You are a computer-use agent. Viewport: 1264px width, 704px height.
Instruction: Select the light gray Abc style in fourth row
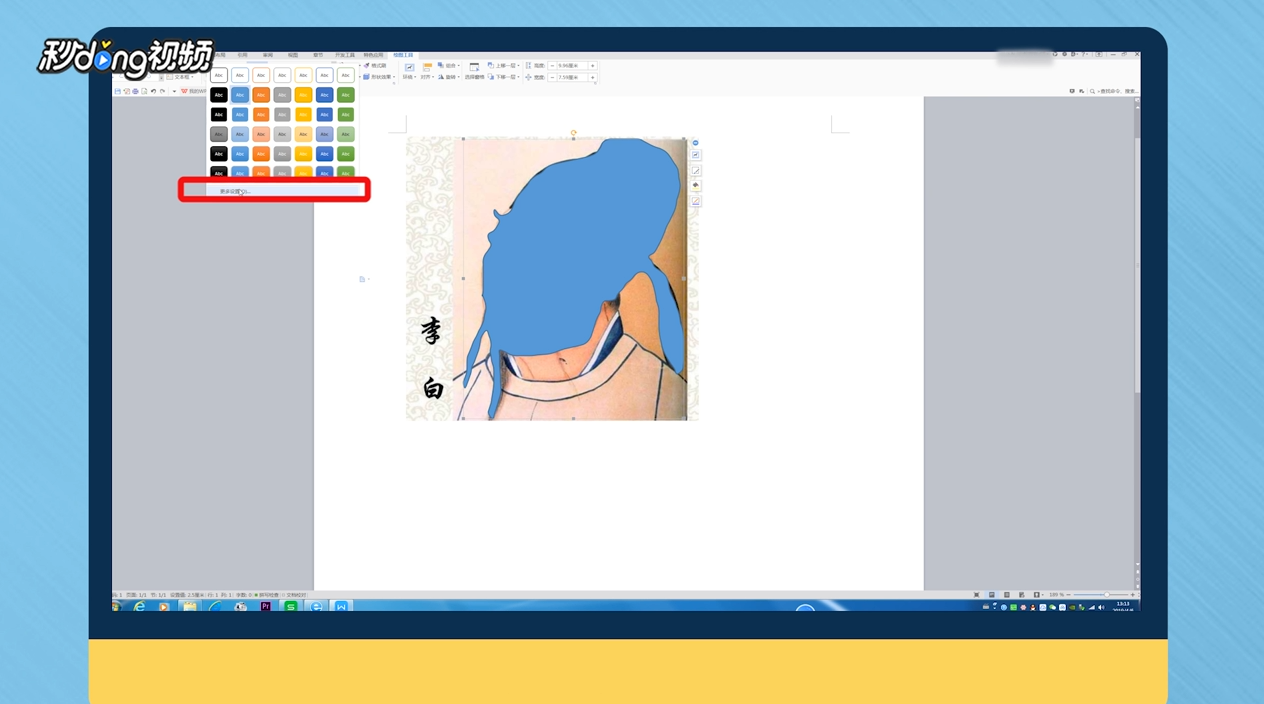pyautogui.click(x=282, y=134)
